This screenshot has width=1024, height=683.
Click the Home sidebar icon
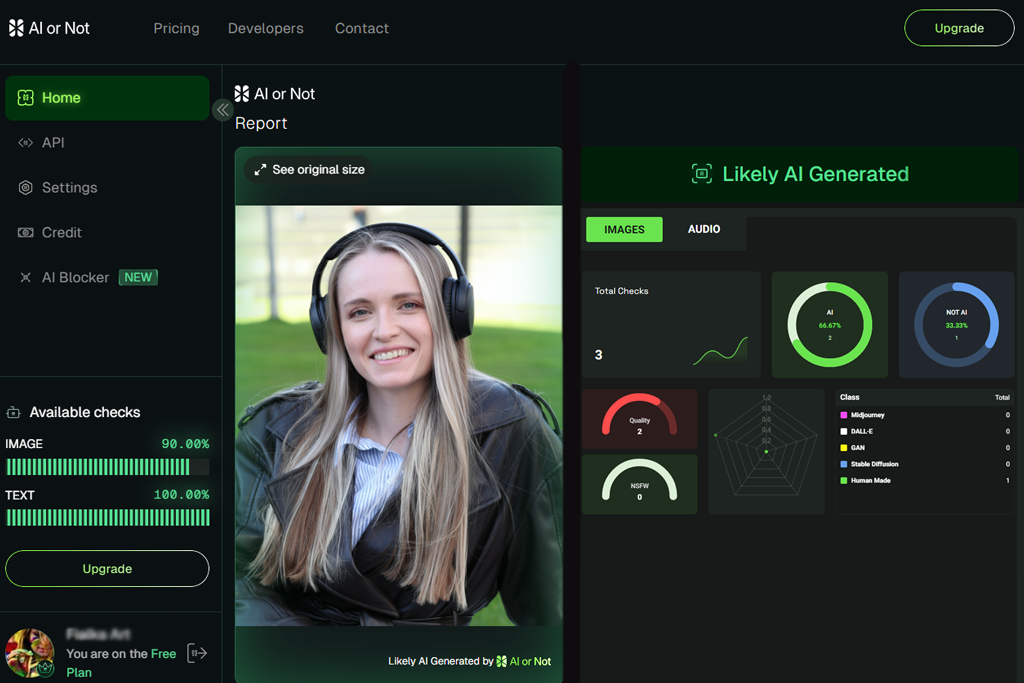tap(25, 98)
